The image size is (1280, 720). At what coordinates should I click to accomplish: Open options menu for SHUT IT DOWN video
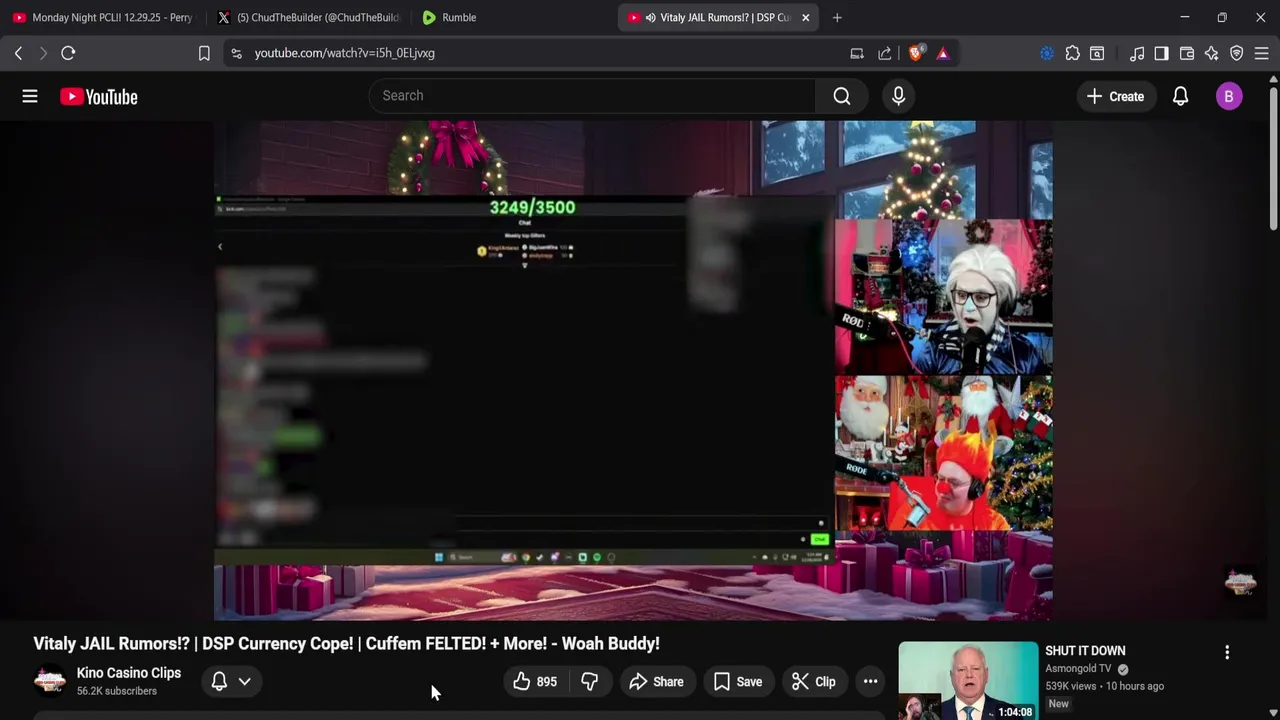(1227, 652)
